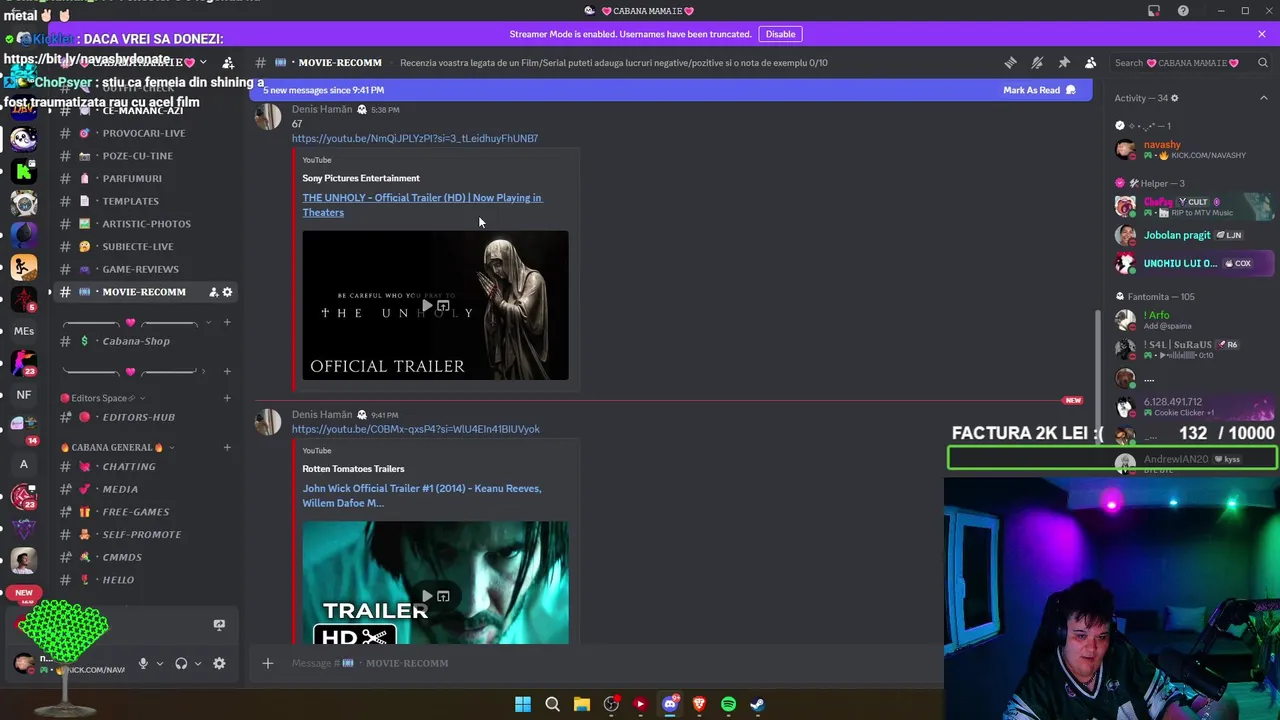Play THE UNHOLY trailer video thumbnail
The image size is (1280, 720).
427,306
